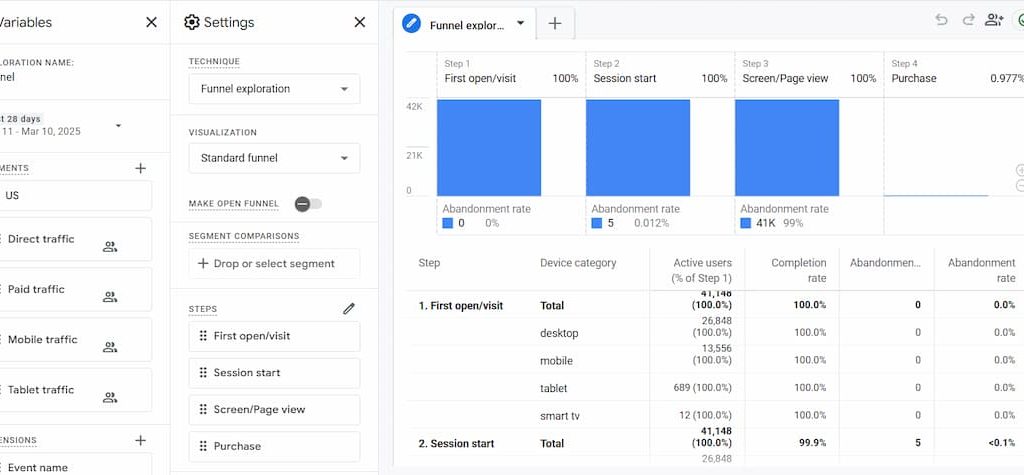The width and height of the screenshot is (1024, 475).
Task: Click the blue Step 3 abandonment swatch
Action: pos(746,223)
